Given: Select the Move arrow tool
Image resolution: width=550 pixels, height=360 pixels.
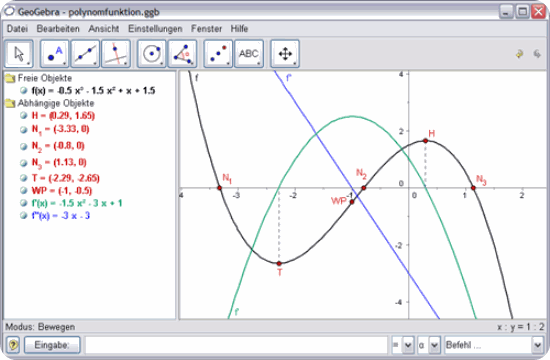Looking at the screenshot, I should tap(19, 54).
